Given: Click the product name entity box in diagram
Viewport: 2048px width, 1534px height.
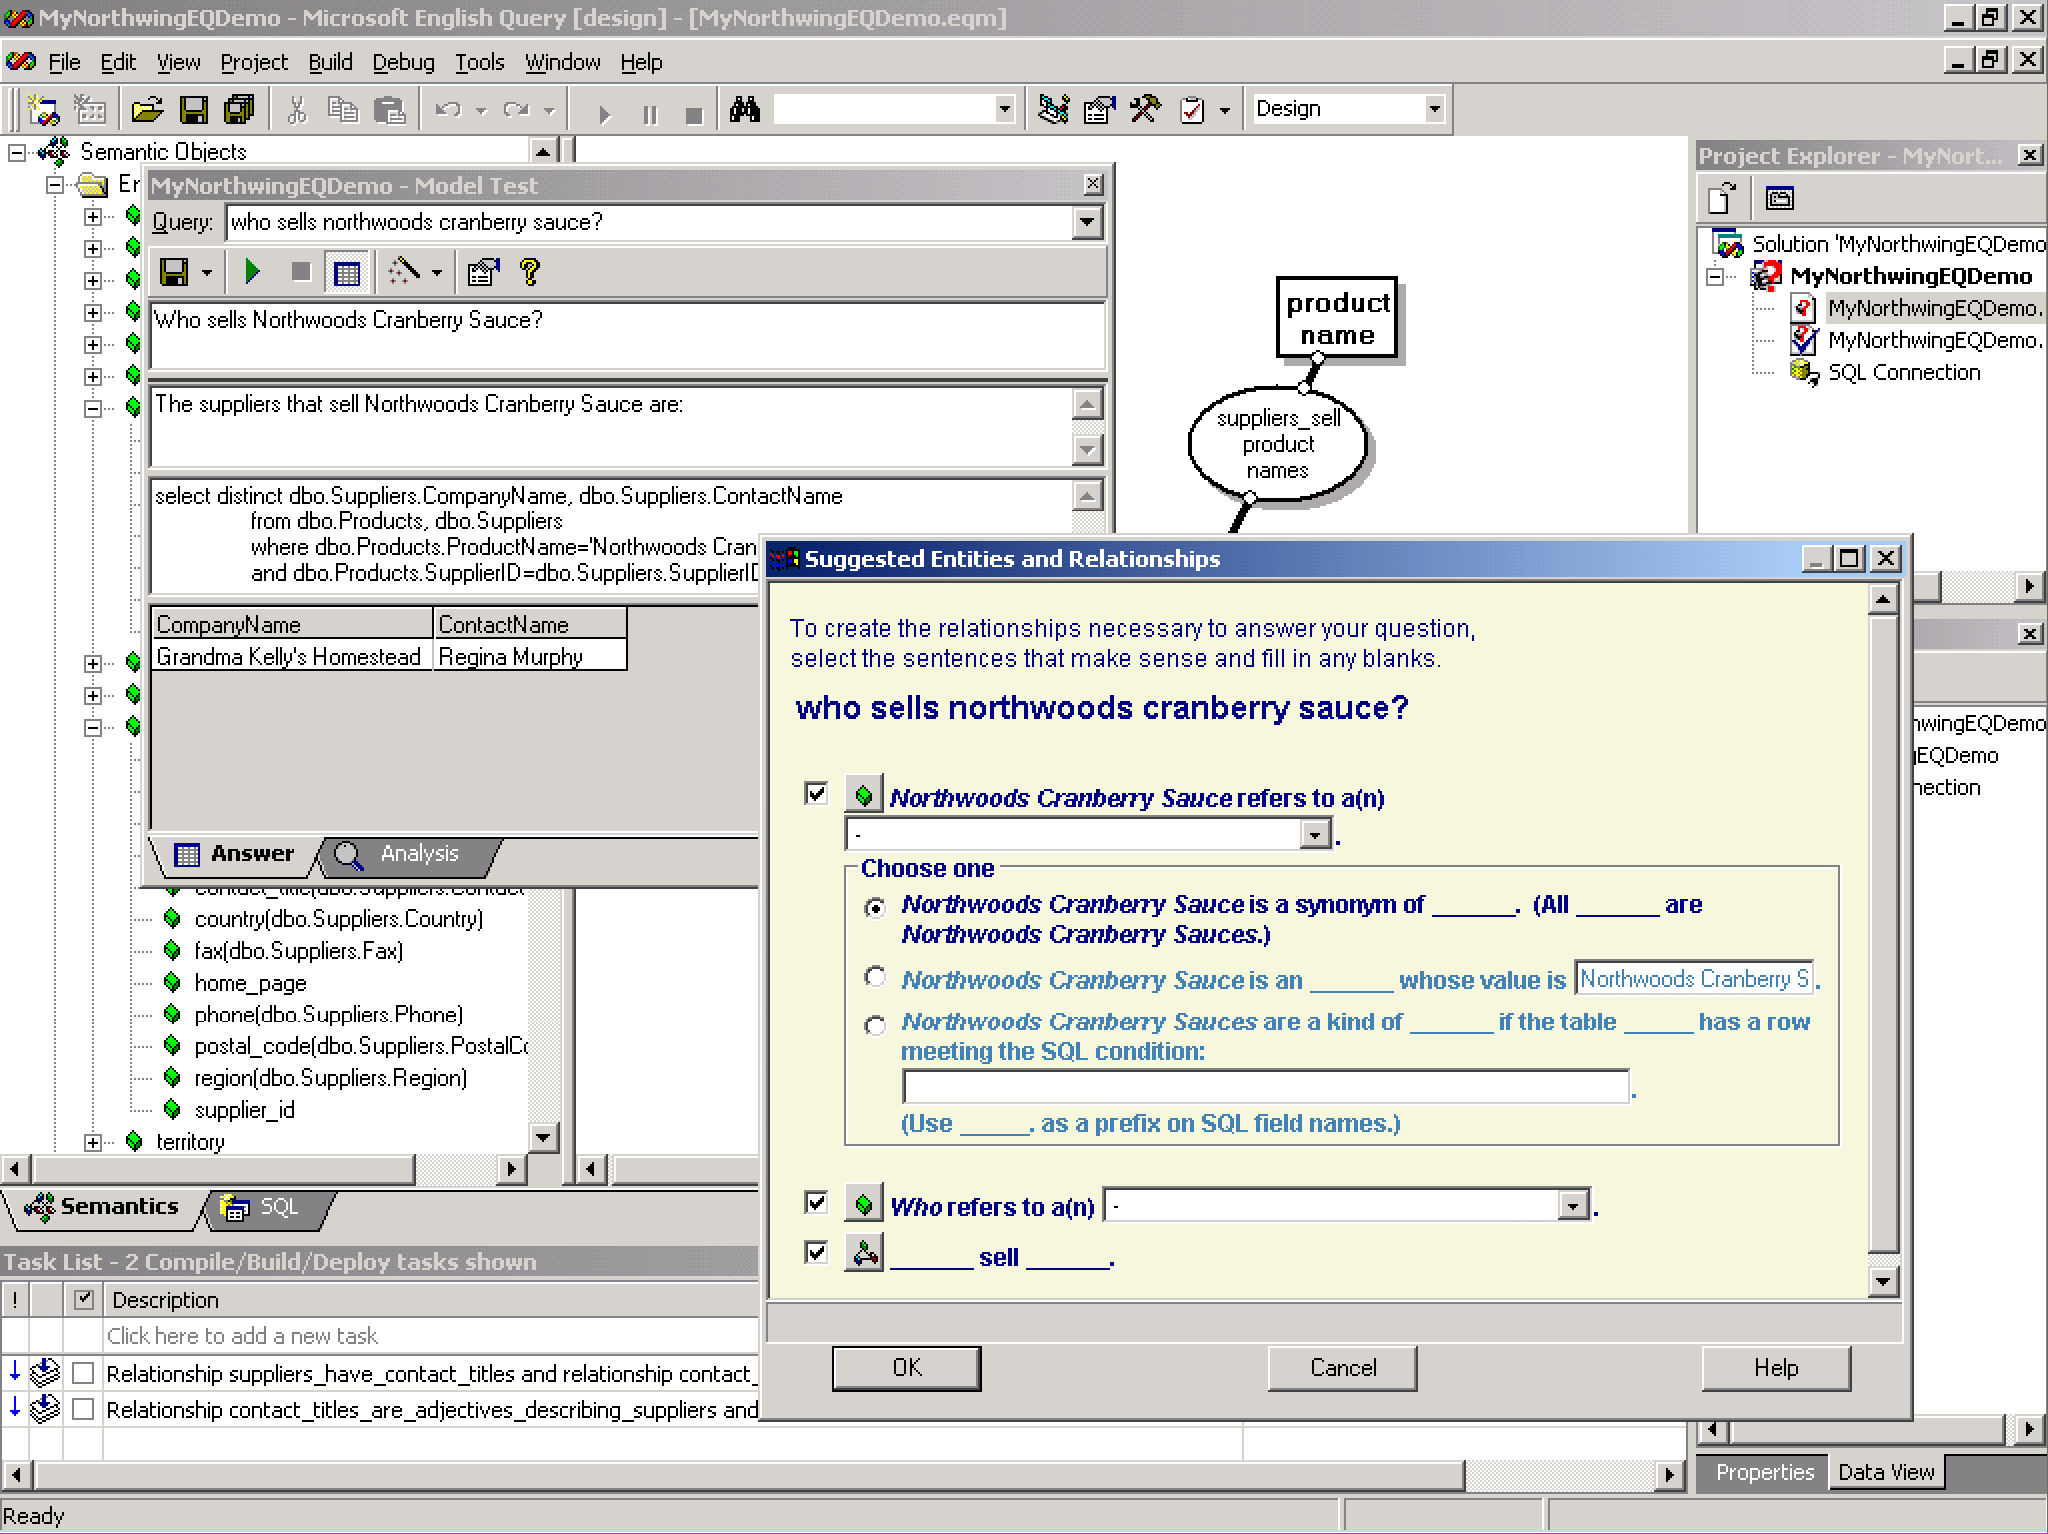Looking at the screenshot, I should [x=1337, y=318].
